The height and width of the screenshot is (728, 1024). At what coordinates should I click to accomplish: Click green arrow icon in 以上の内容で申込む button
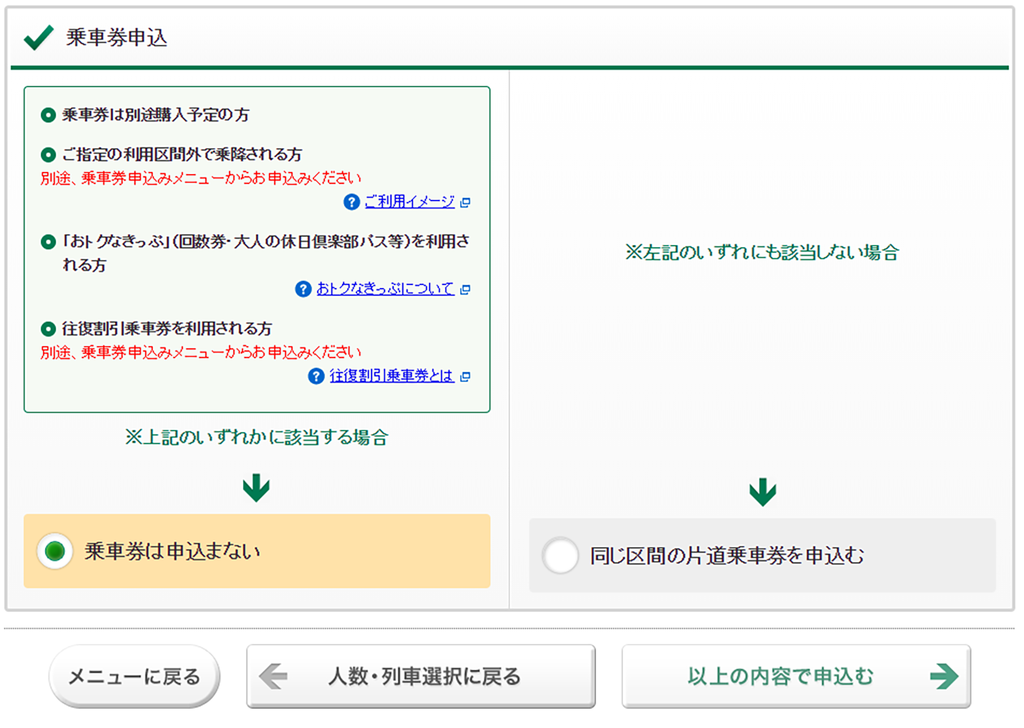tap(944, 676)
